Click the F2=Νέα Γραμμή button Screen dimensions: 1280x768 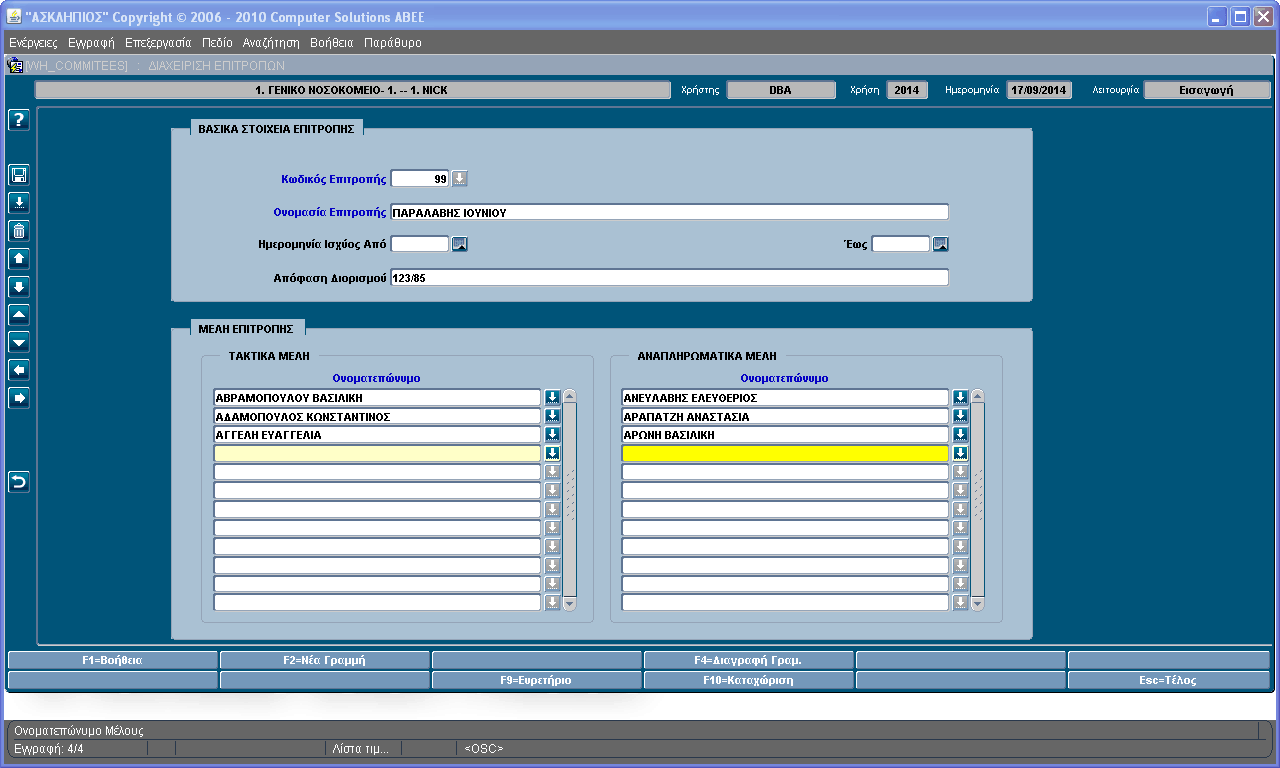pyautogui.click(x=325, y=660)
